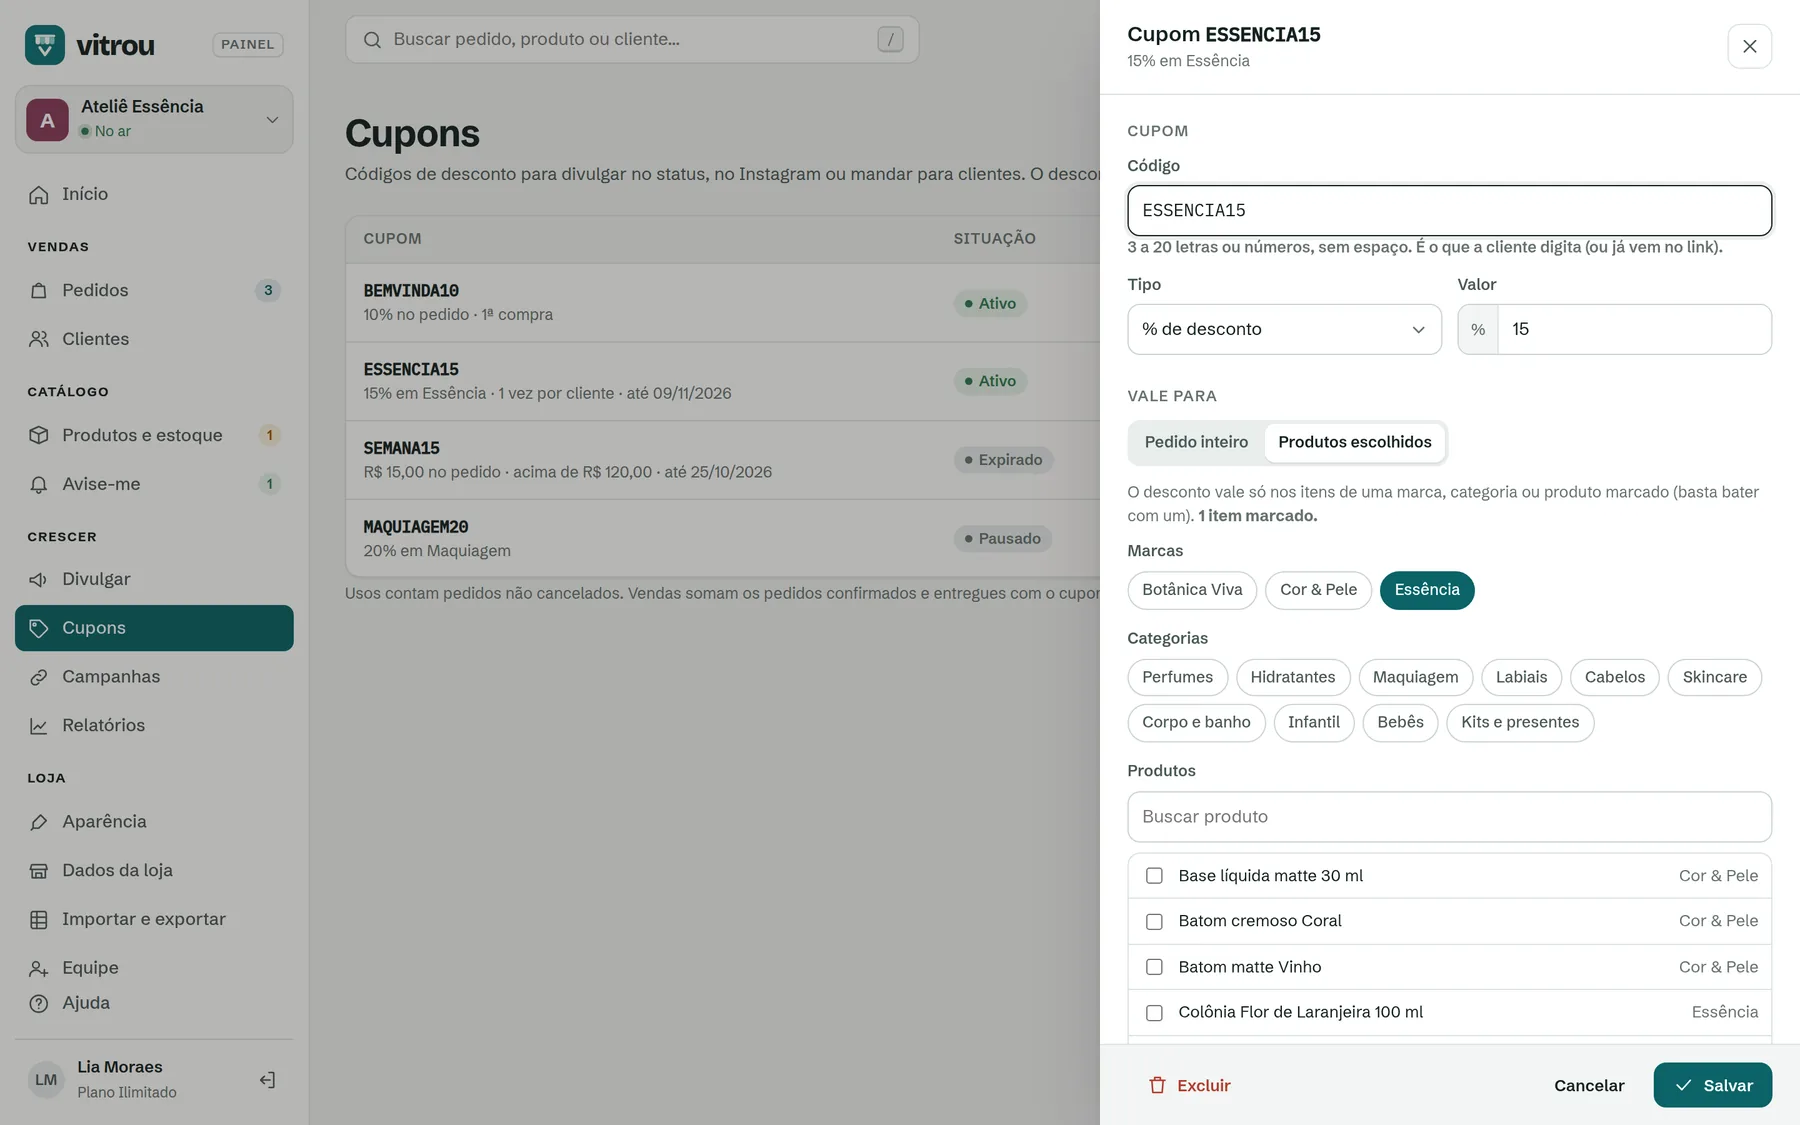
Task: Toggle the Infantil category chip
Action: tap(1313, 722)
